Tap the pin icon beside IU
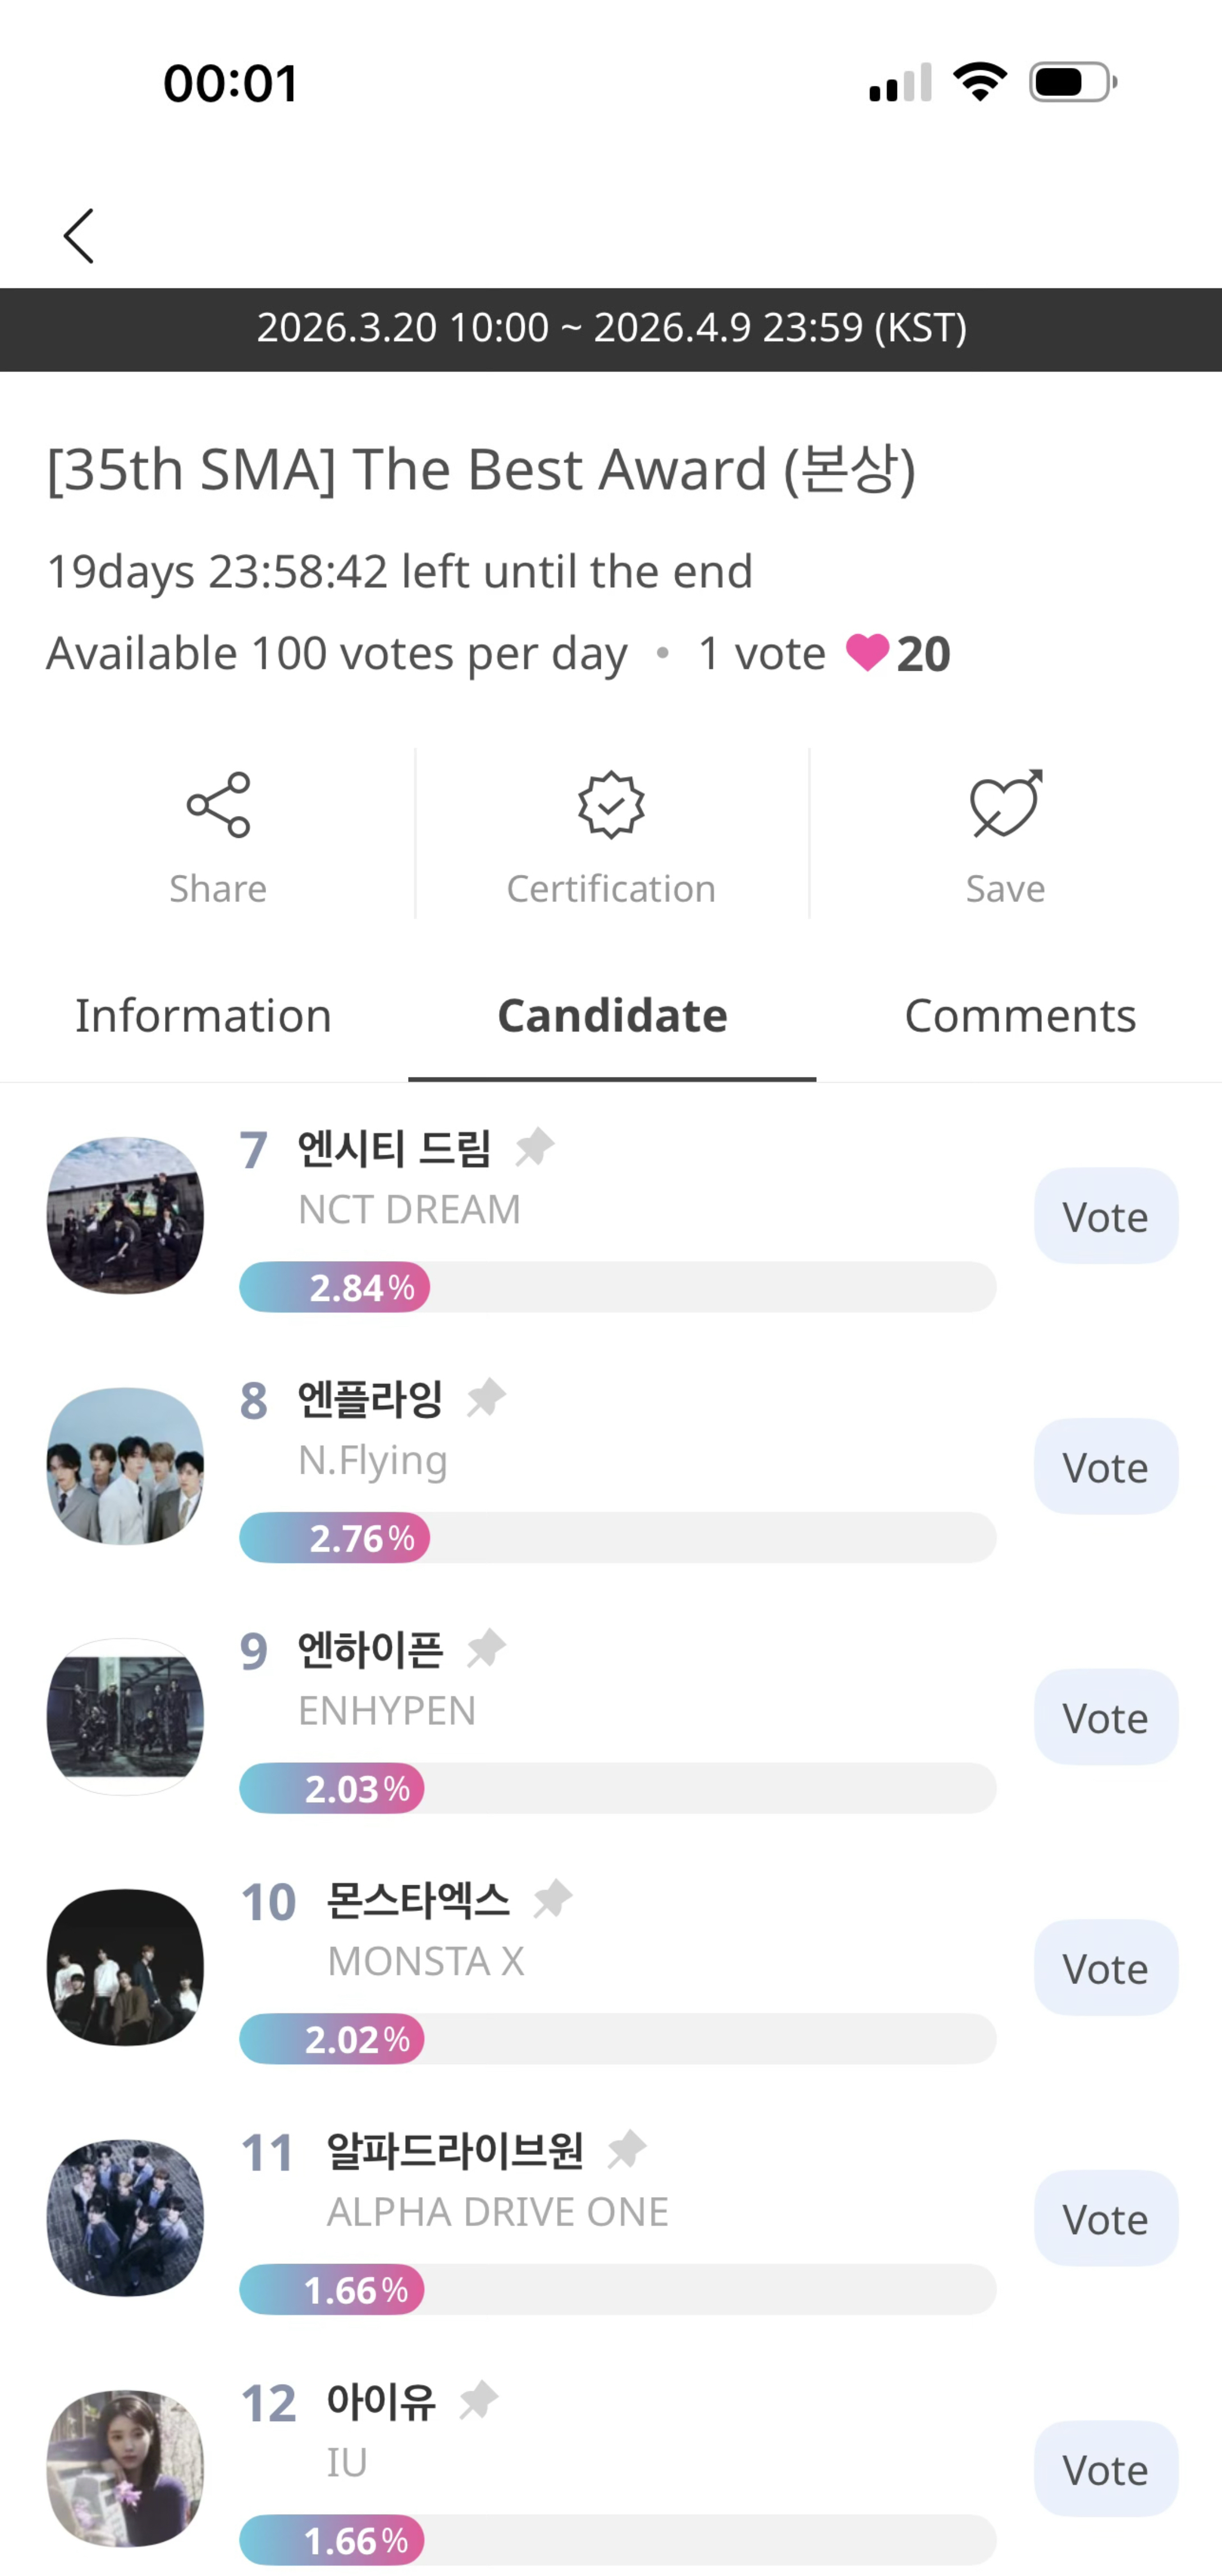The width and height of the screenshot is (1222, 2576). 479,2399
